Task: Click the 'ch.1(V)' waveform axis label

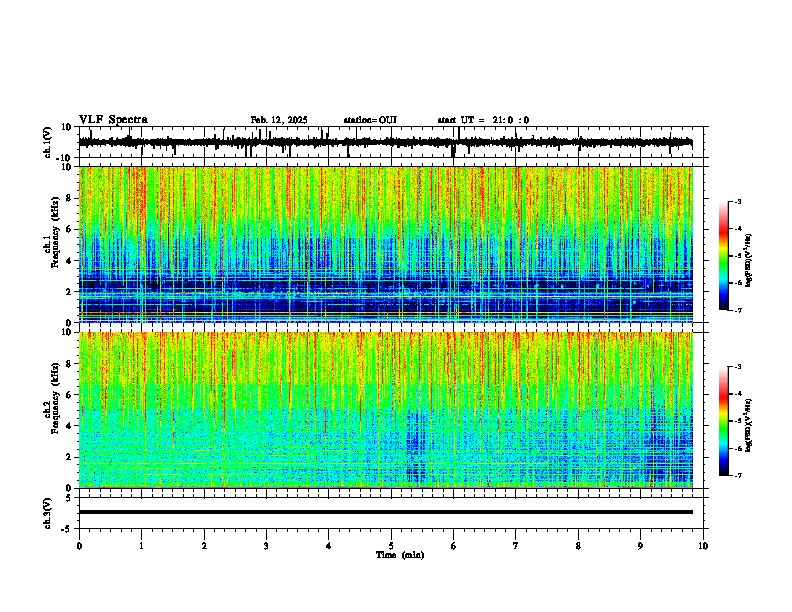Action: [x=48, y=142]
